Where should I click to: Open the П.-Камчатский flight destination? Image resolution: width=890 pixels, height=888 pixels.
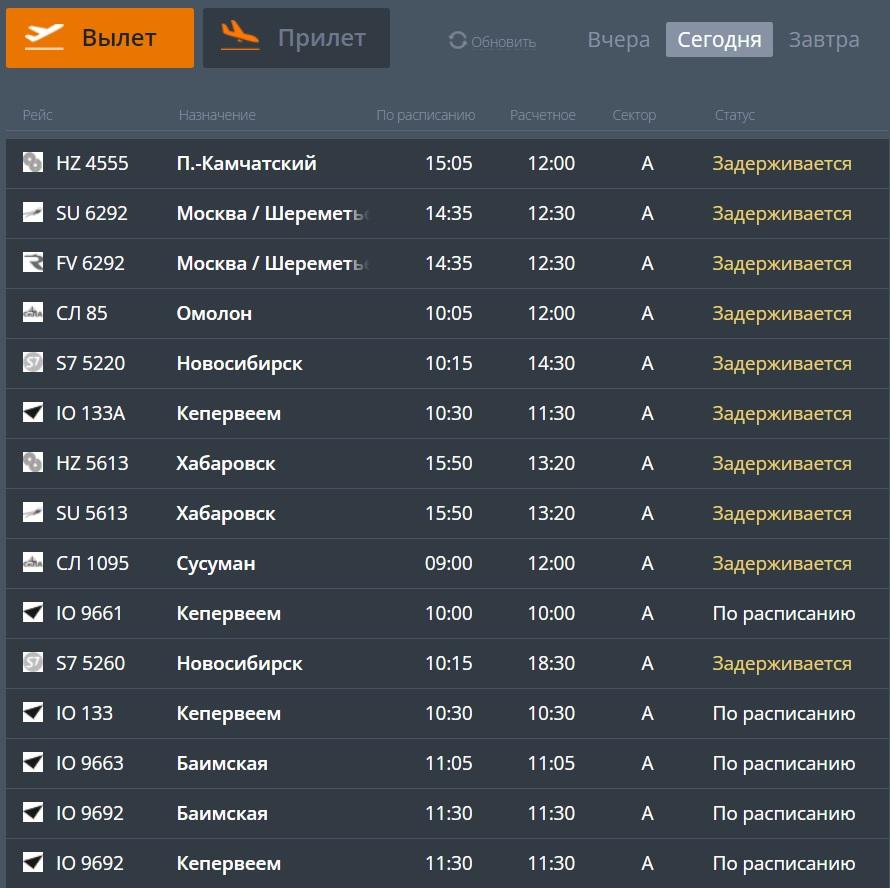click(246, 163)
